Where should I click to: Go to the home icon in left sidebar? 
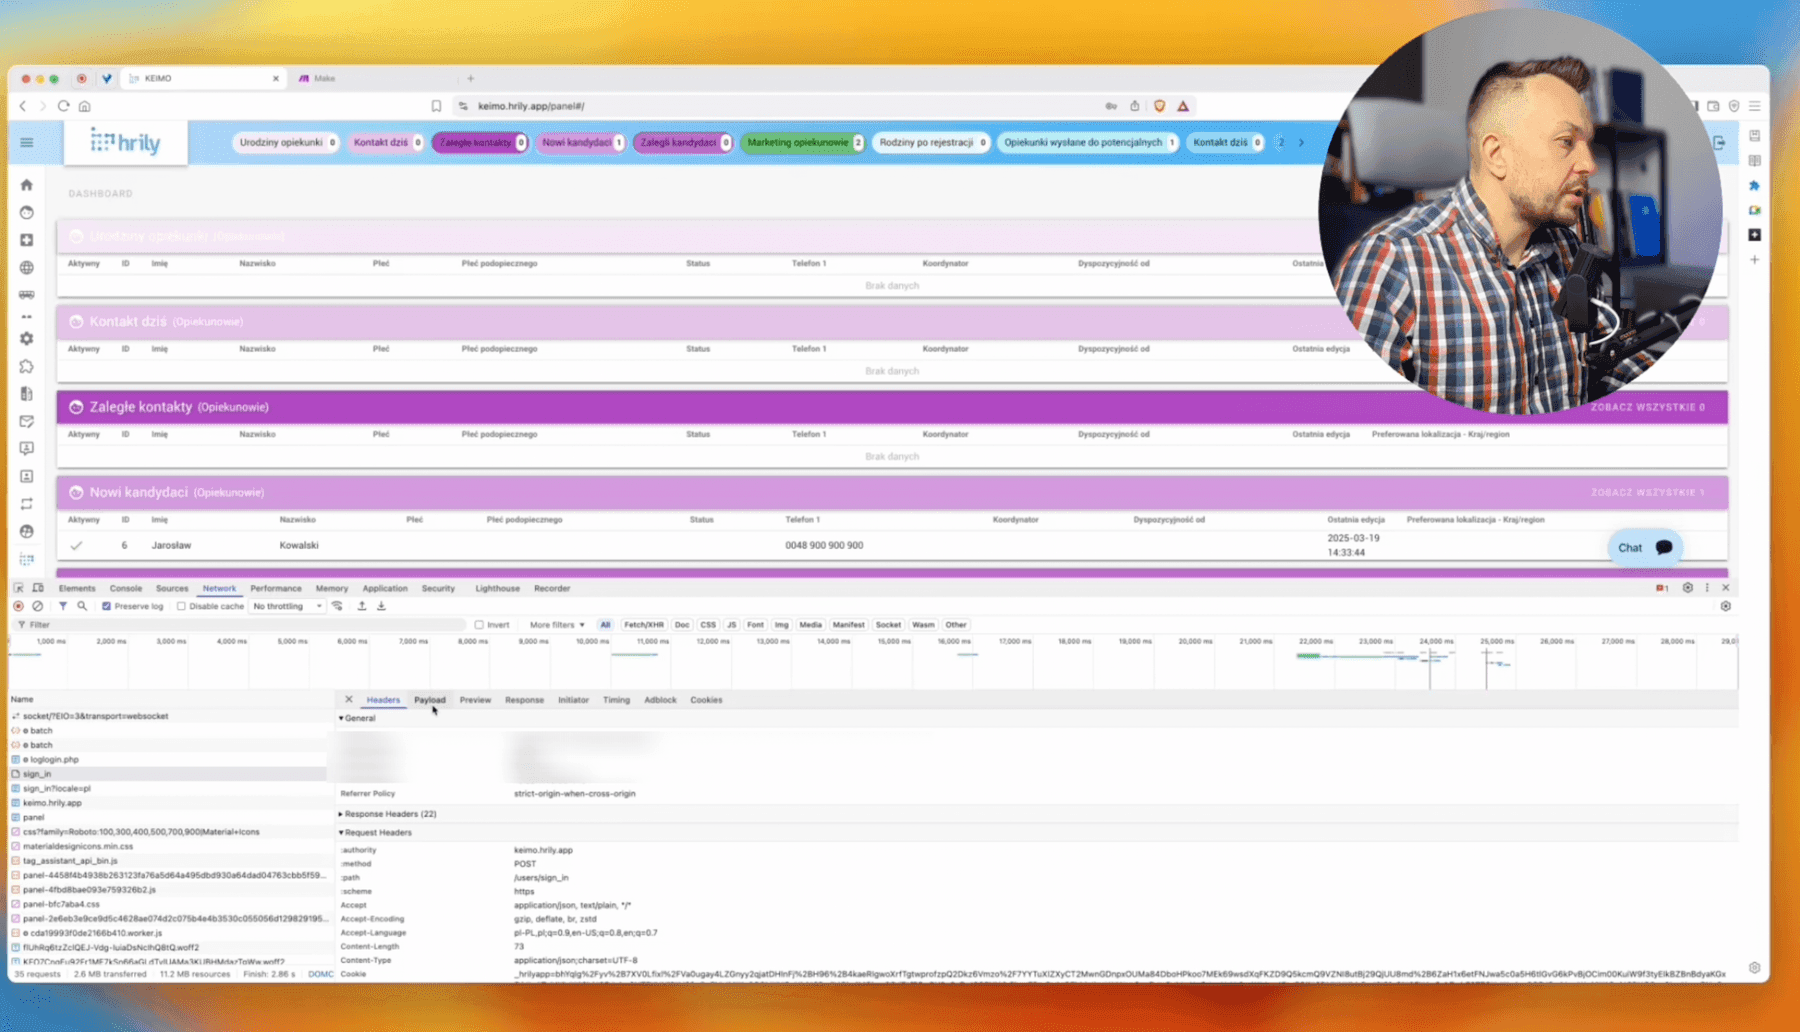tap(27, 185)
